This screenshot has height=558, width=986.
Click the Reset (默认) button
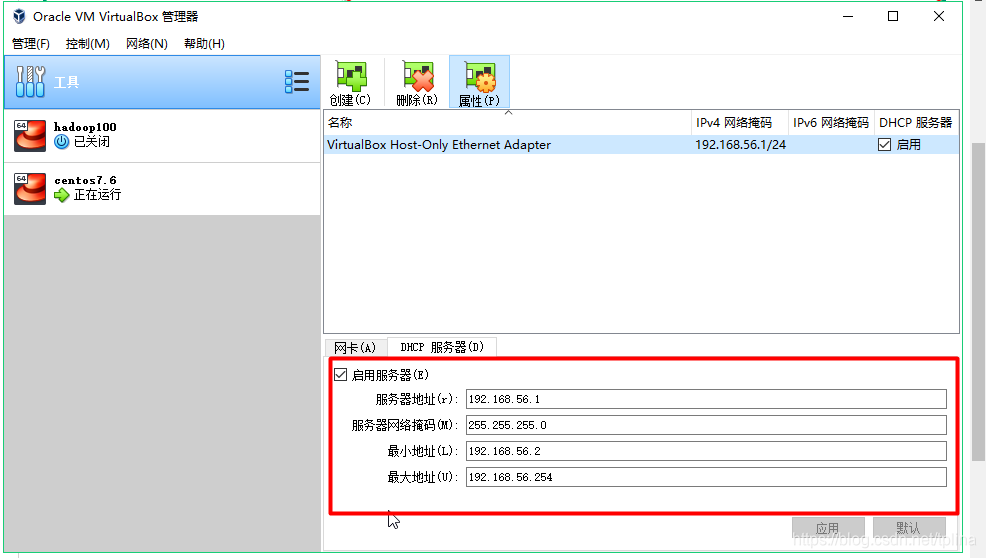tap(909, 528)
